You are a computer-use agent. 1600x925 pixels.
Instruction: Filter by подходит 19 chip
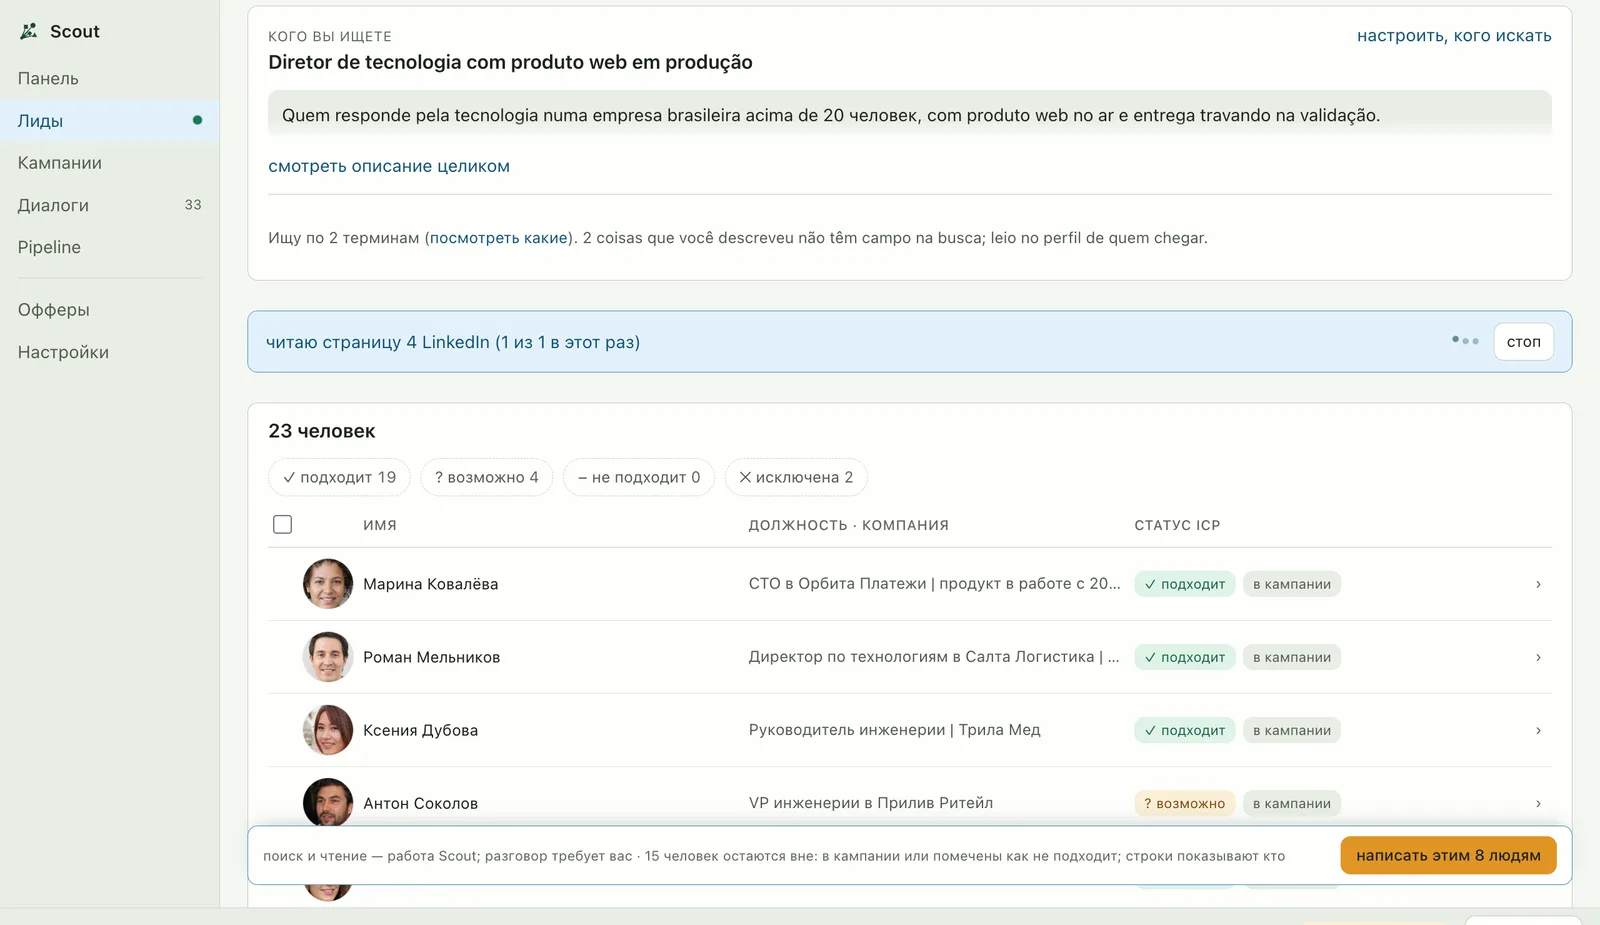click(x=339, y=477)
